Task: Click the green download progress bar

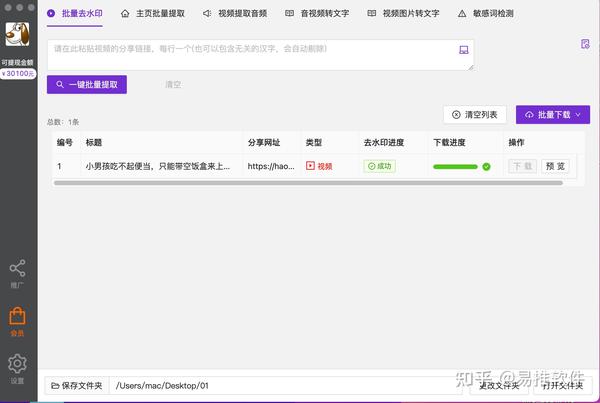Action: pos(455,166)
